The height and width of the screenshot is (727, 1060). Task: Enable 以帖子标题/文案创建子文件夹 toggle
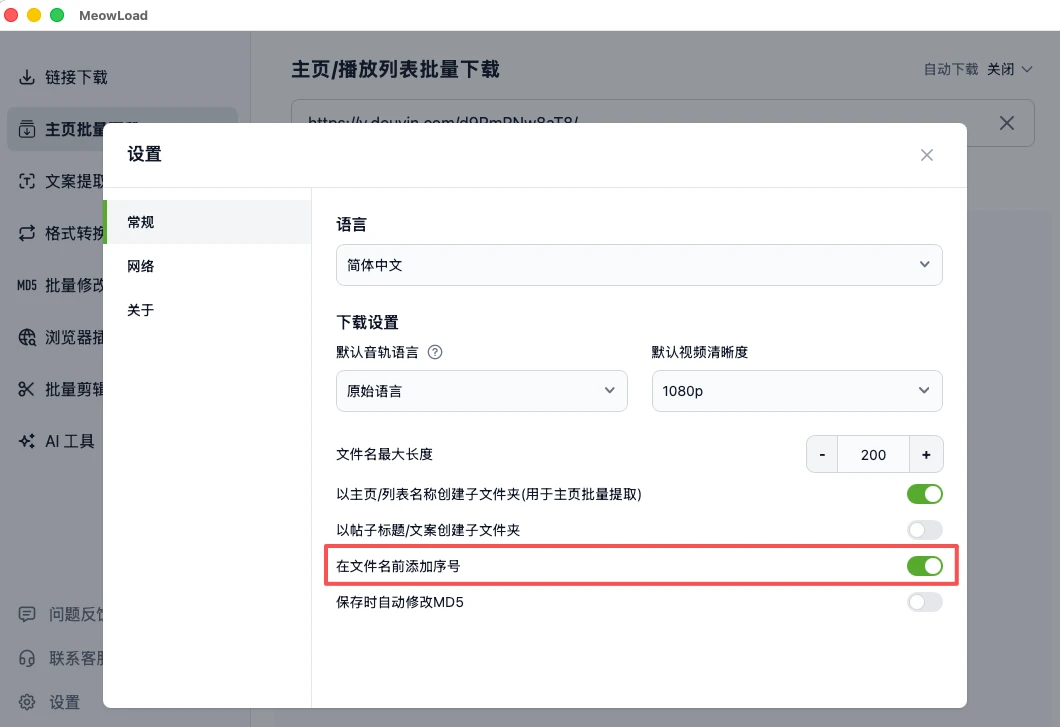[x=924, y=530]
